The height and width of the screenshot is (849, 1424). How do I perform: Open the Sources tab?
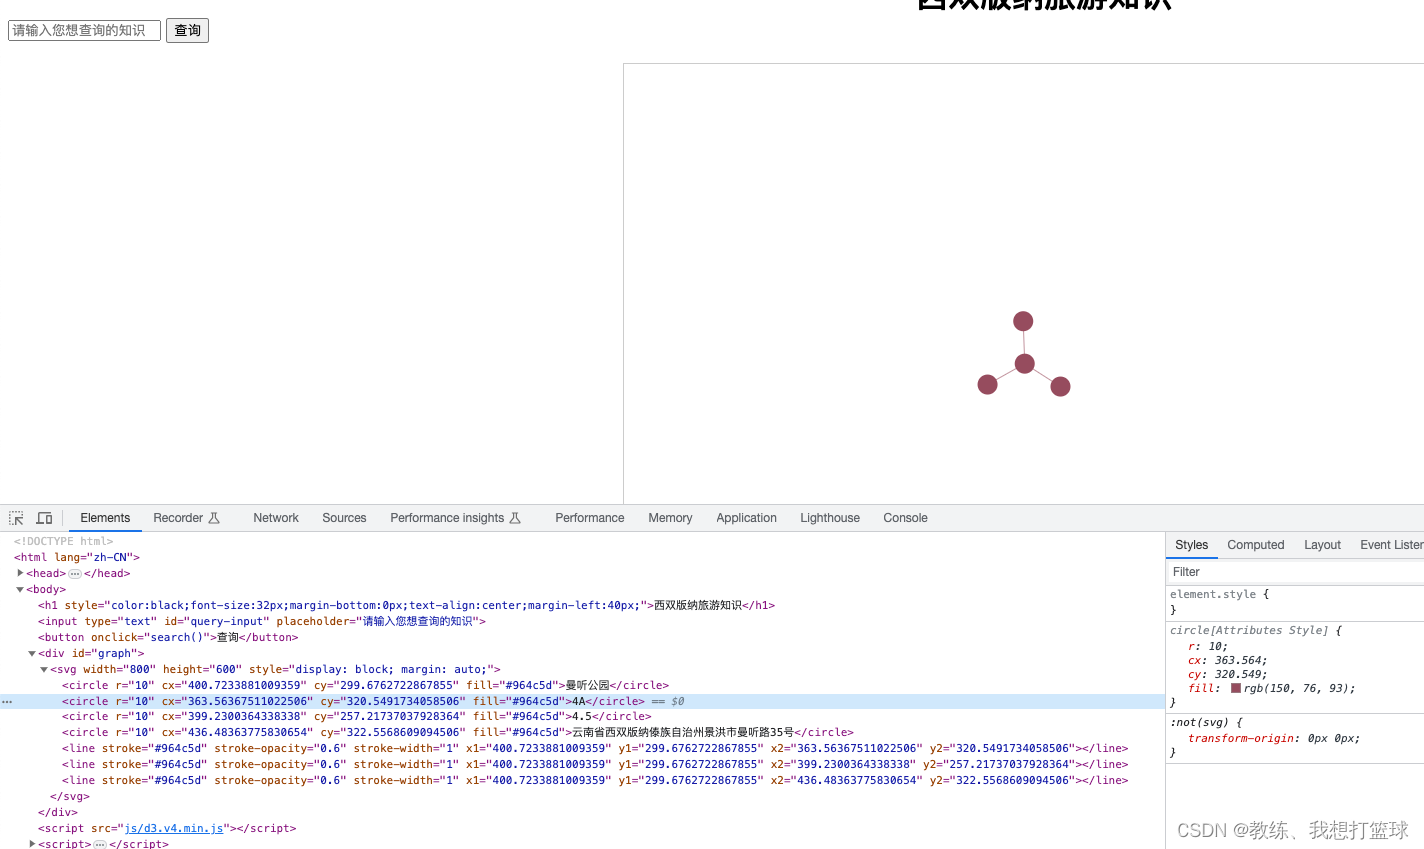pyautogui.click(x=344, y=518)
